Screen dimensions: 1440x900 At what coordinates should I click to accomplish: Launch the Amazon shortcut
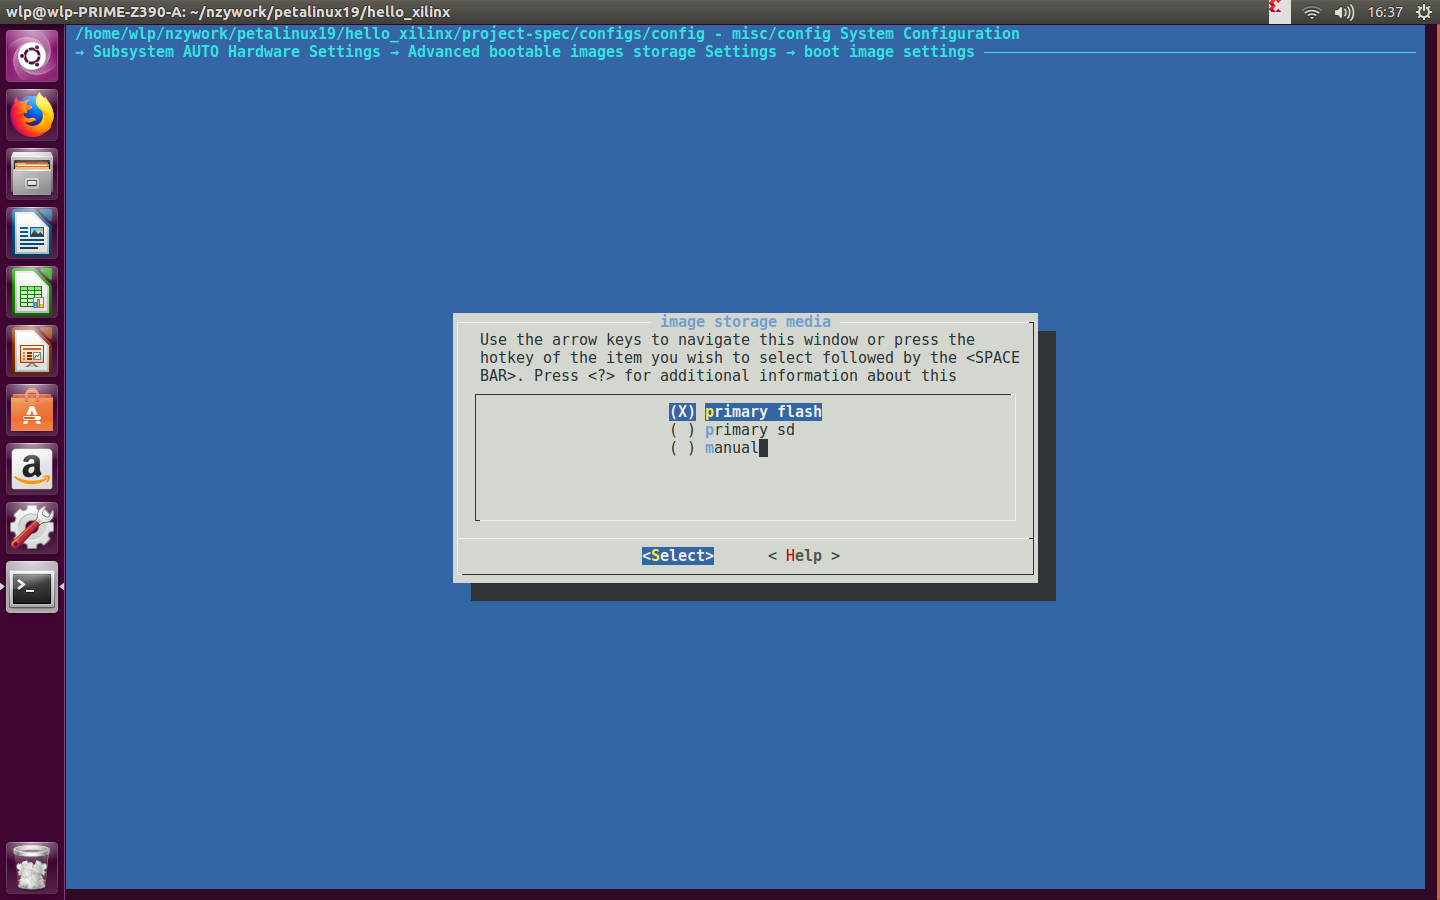[x=31, y=469]
